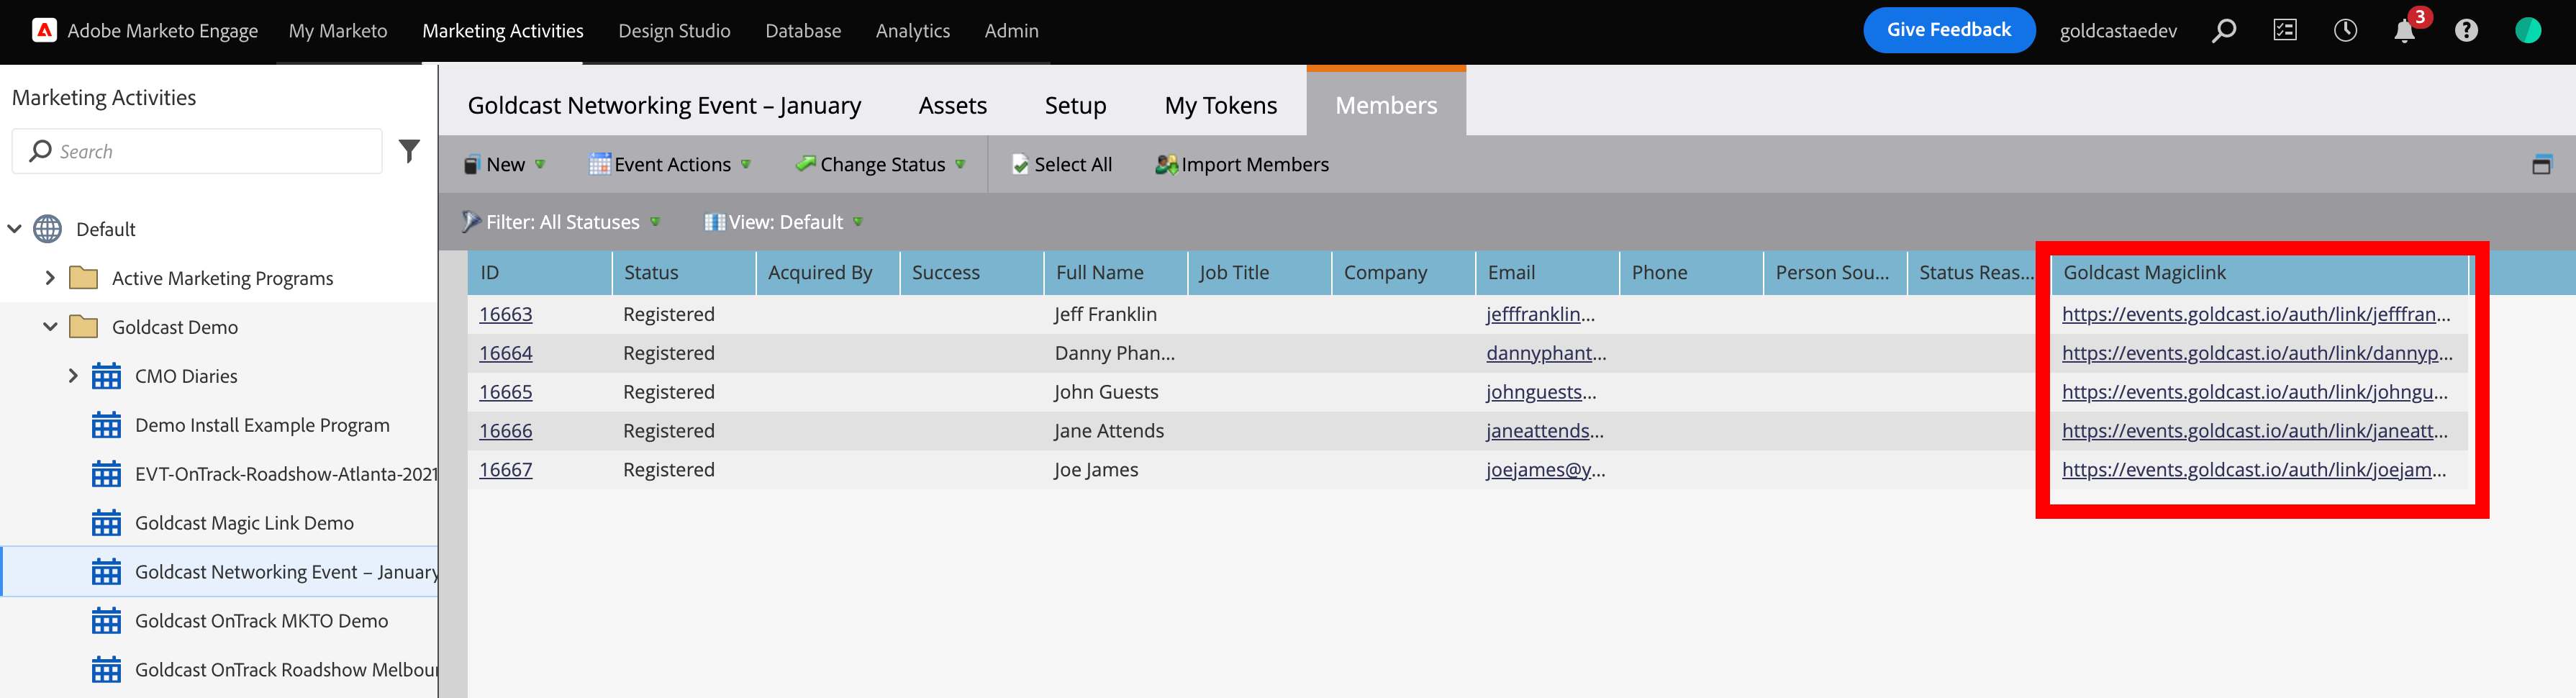Open the Filter: All Statuses dropdown

point(561,222)
